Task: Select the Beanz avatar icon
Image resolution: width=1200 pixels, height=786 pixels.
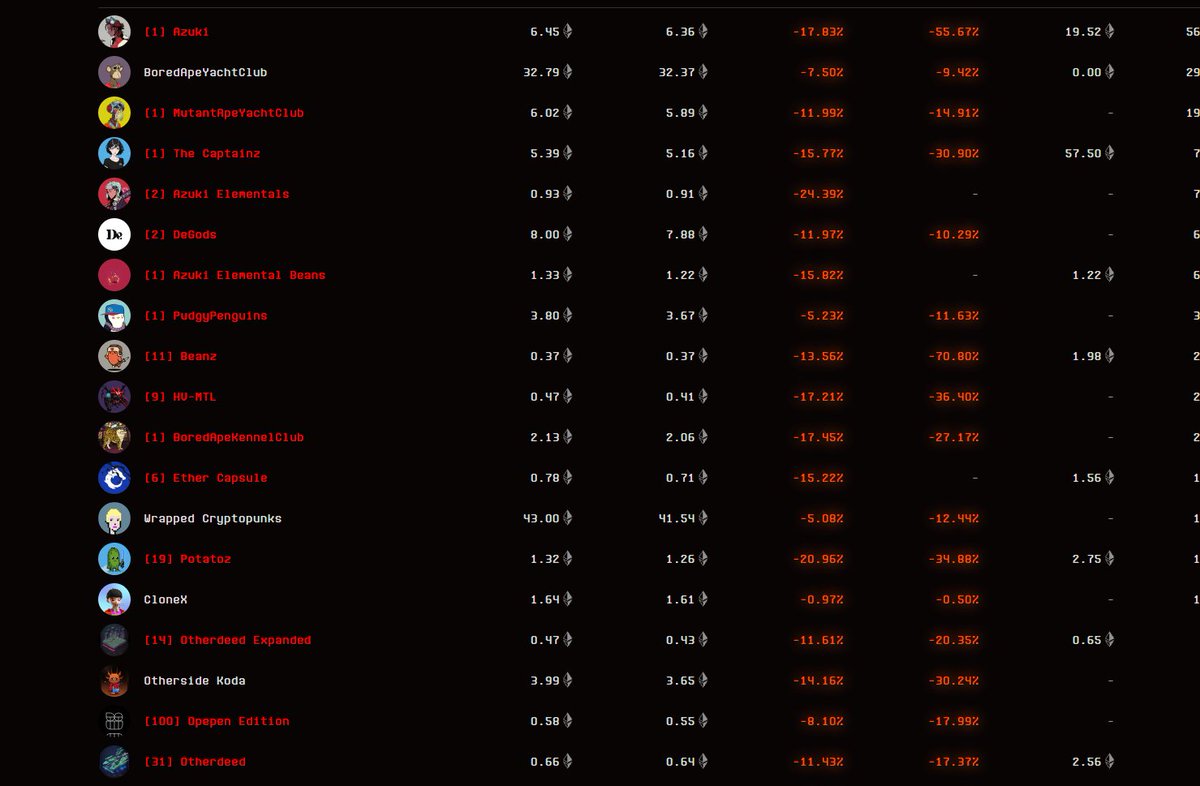Action: click(x=114, y=356)
